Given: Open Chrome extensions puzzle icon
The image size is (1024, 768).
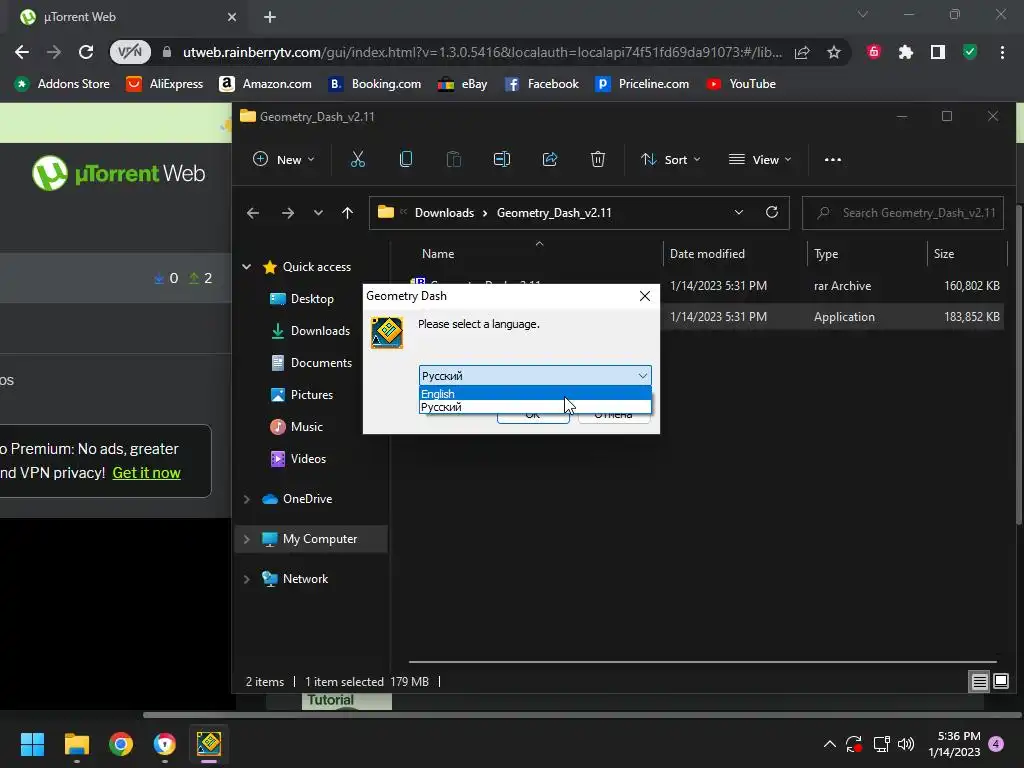Looking at the screenshot, I should pyautogui.click(x=905, y=52).
